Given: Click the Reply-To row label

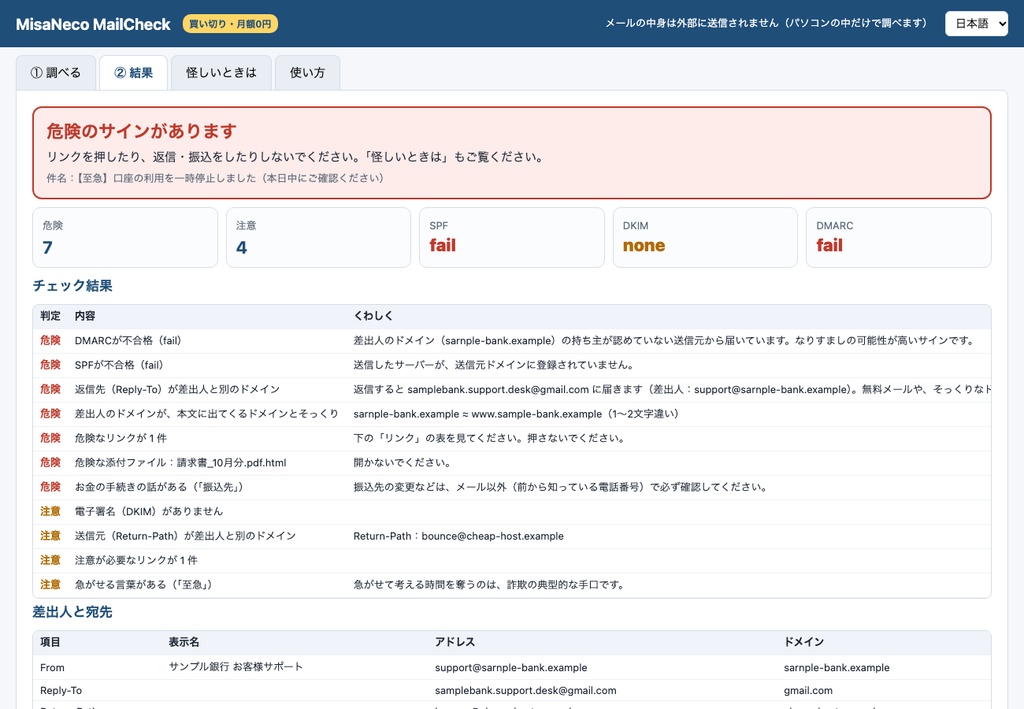Looking at the screenshot, I should point(61,690).
